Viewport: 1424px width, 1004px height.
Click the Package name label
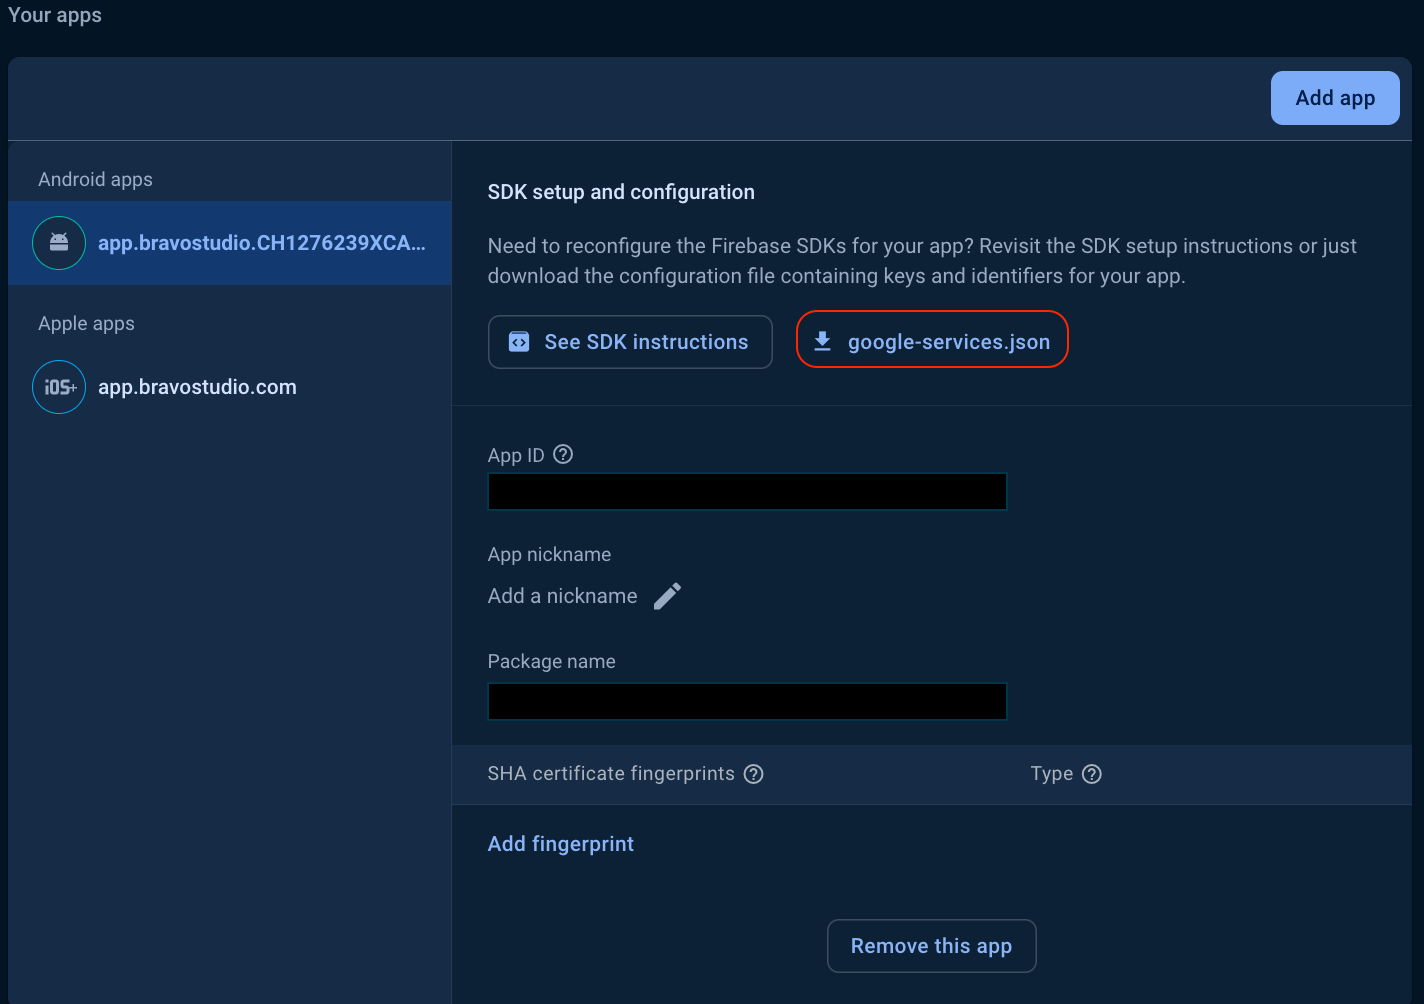(551, 661)
